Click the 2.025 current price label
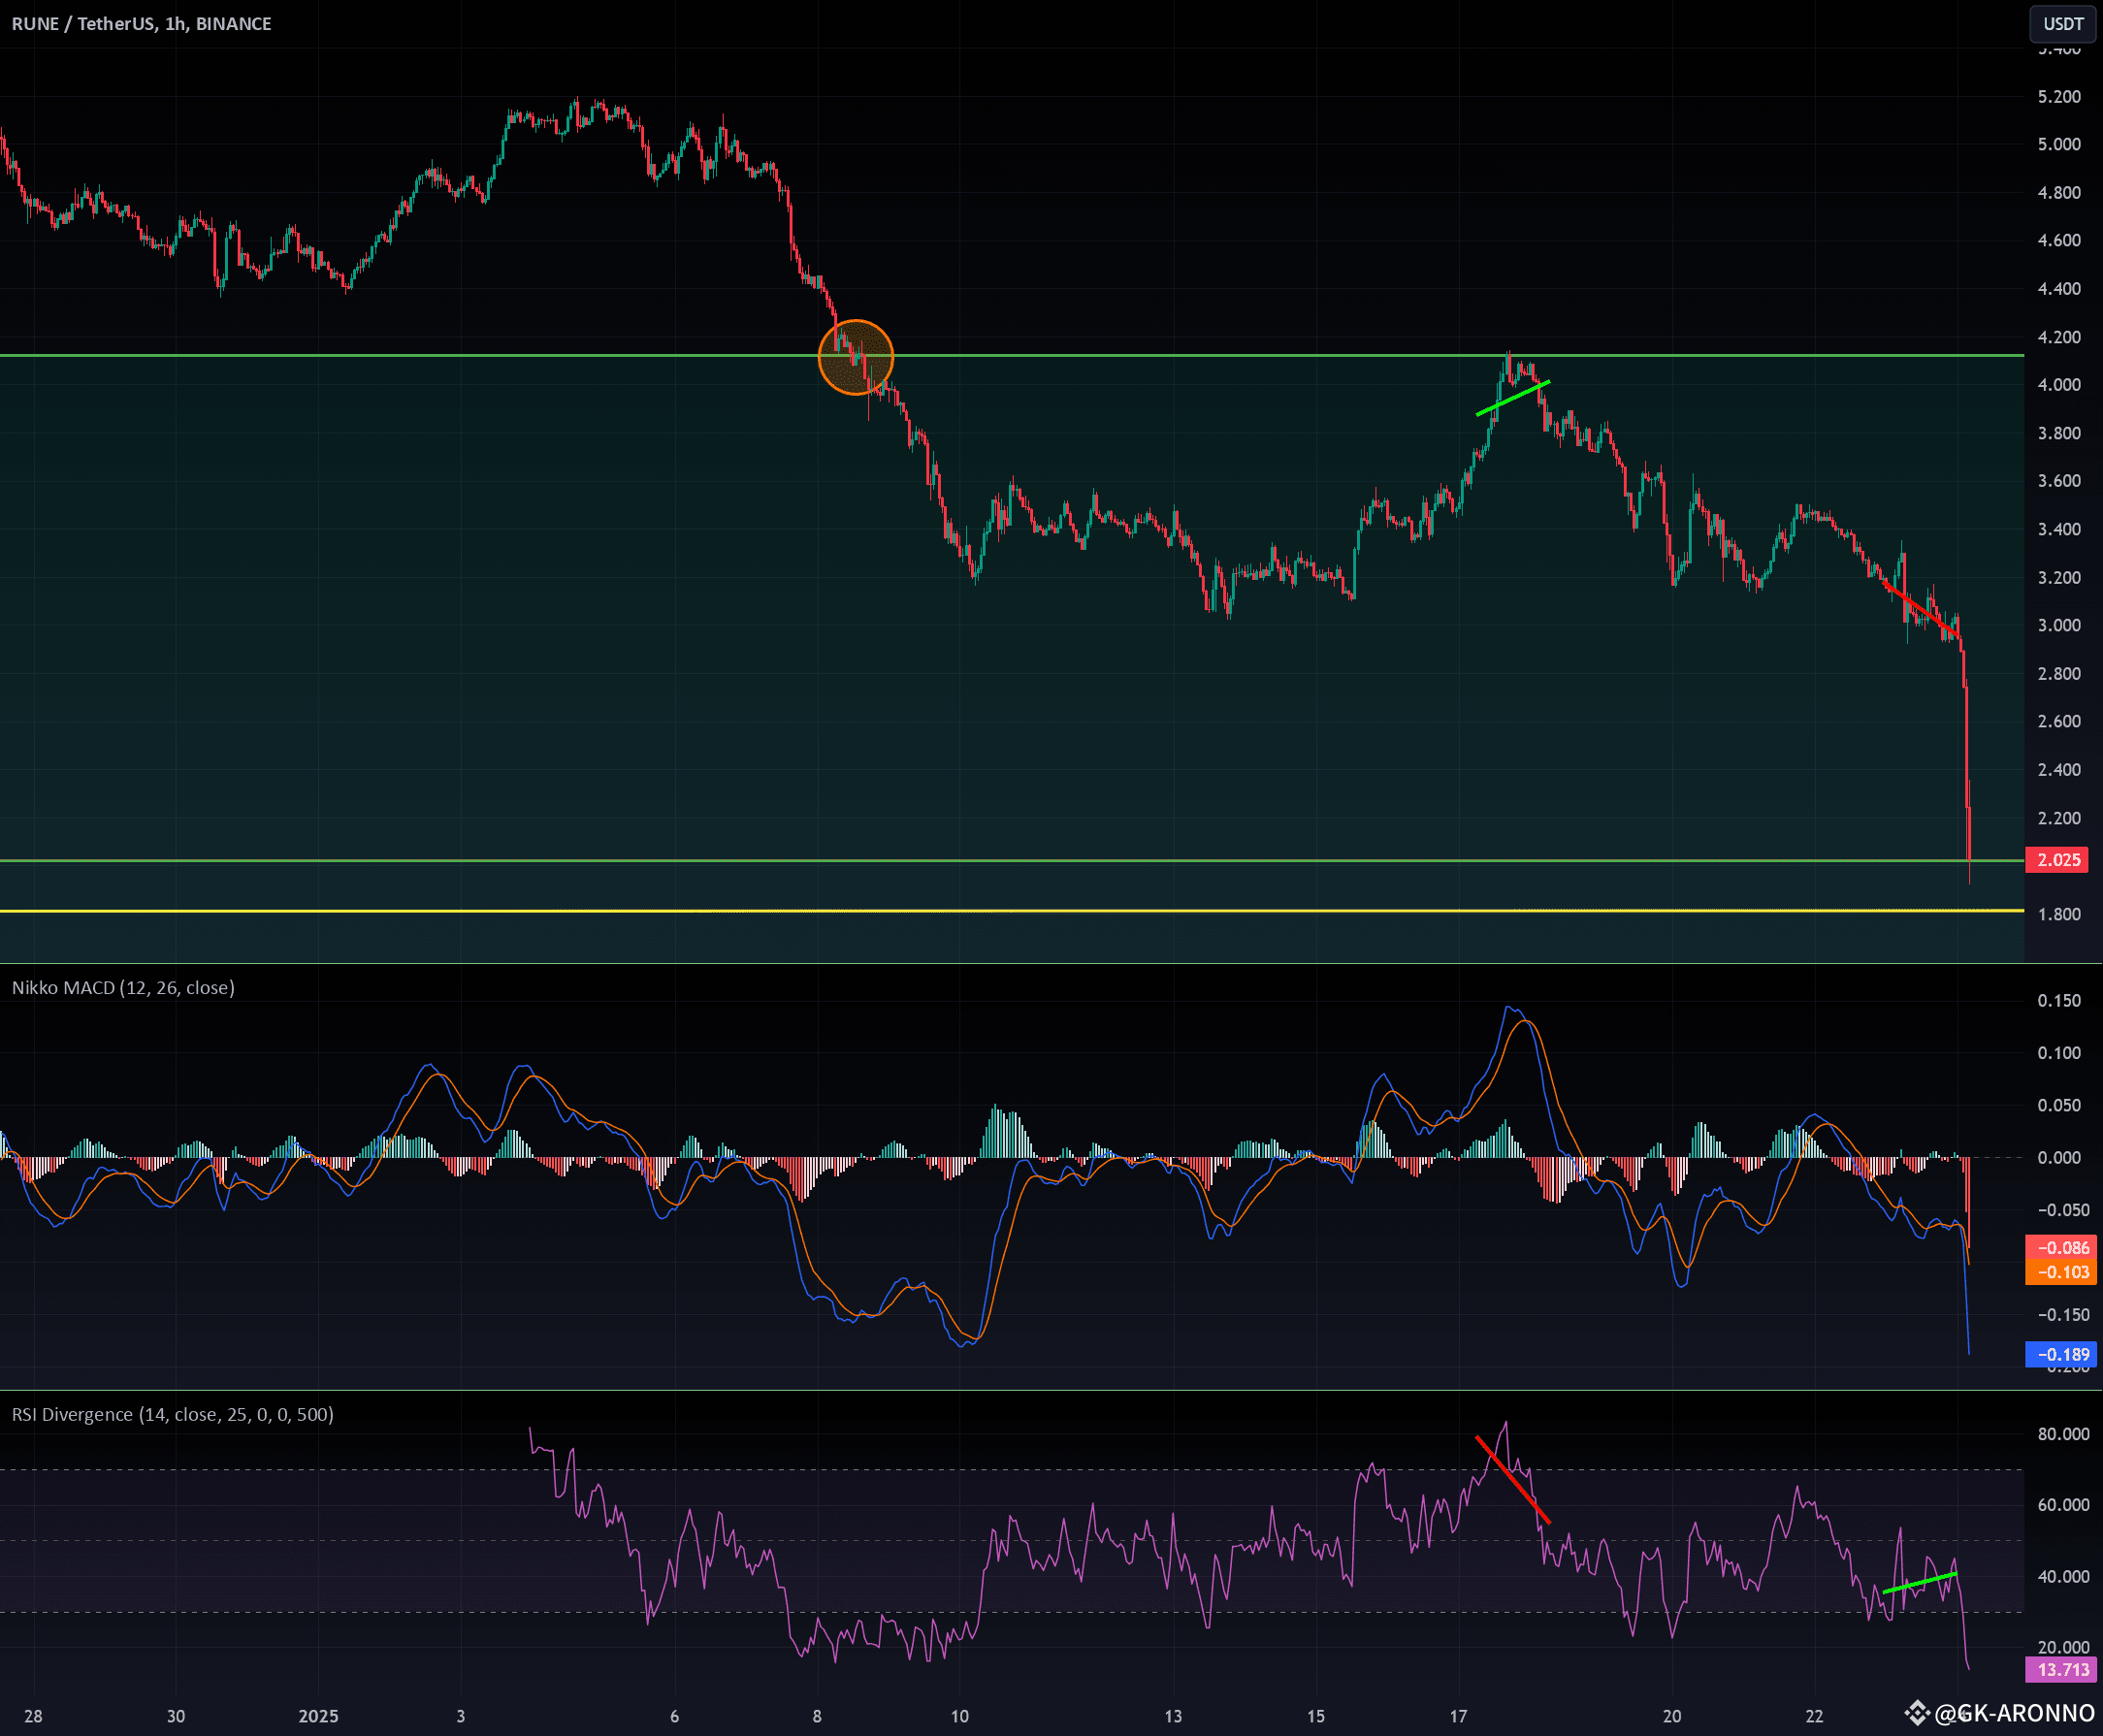 click(2058, 860)
